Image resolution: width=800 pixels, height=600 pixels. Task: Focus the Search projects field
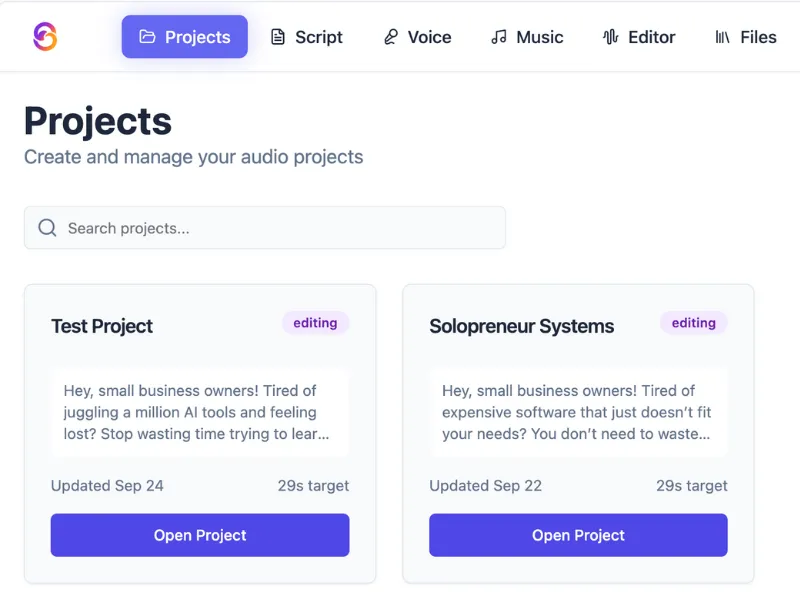(280, 228)
